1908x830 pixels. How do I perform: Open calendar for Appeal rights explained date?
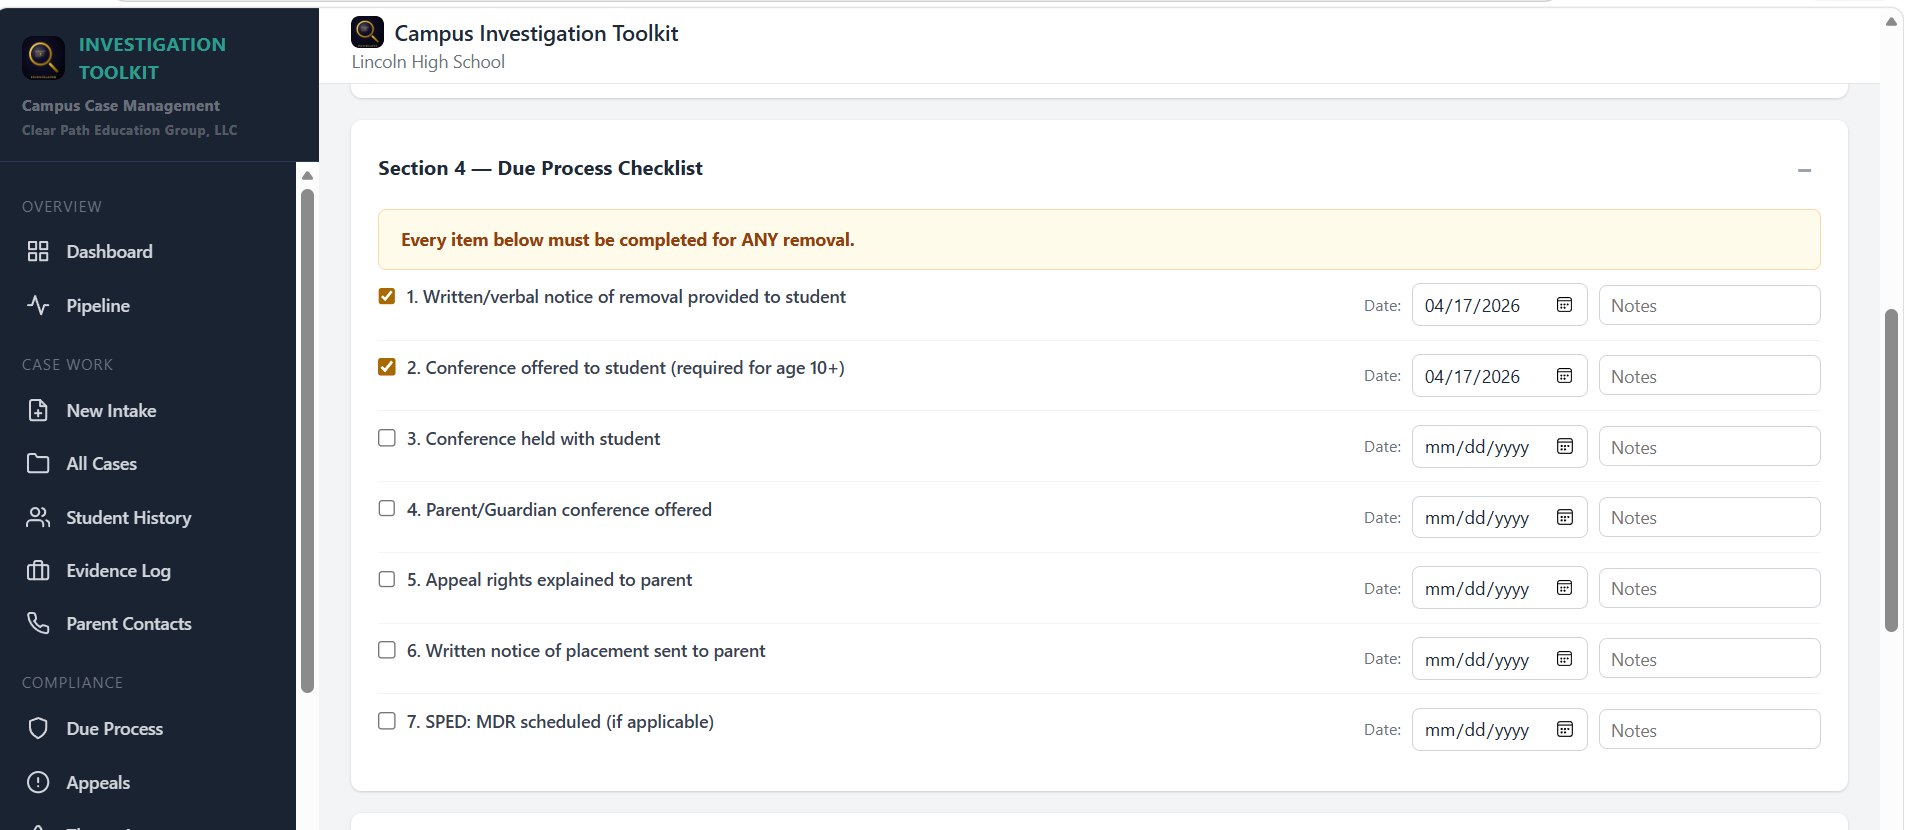coord(1563,587)
